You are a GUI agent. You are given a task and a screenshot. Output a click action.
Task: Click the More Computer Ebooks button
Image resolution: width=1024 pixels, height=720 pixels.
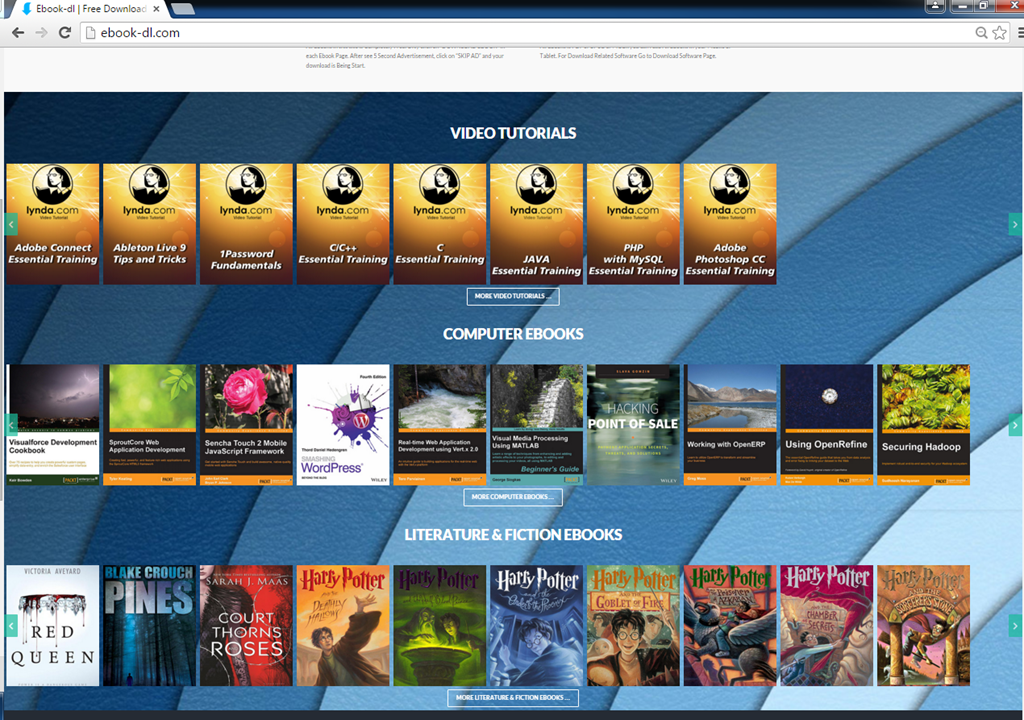click(x=513, y=497)
